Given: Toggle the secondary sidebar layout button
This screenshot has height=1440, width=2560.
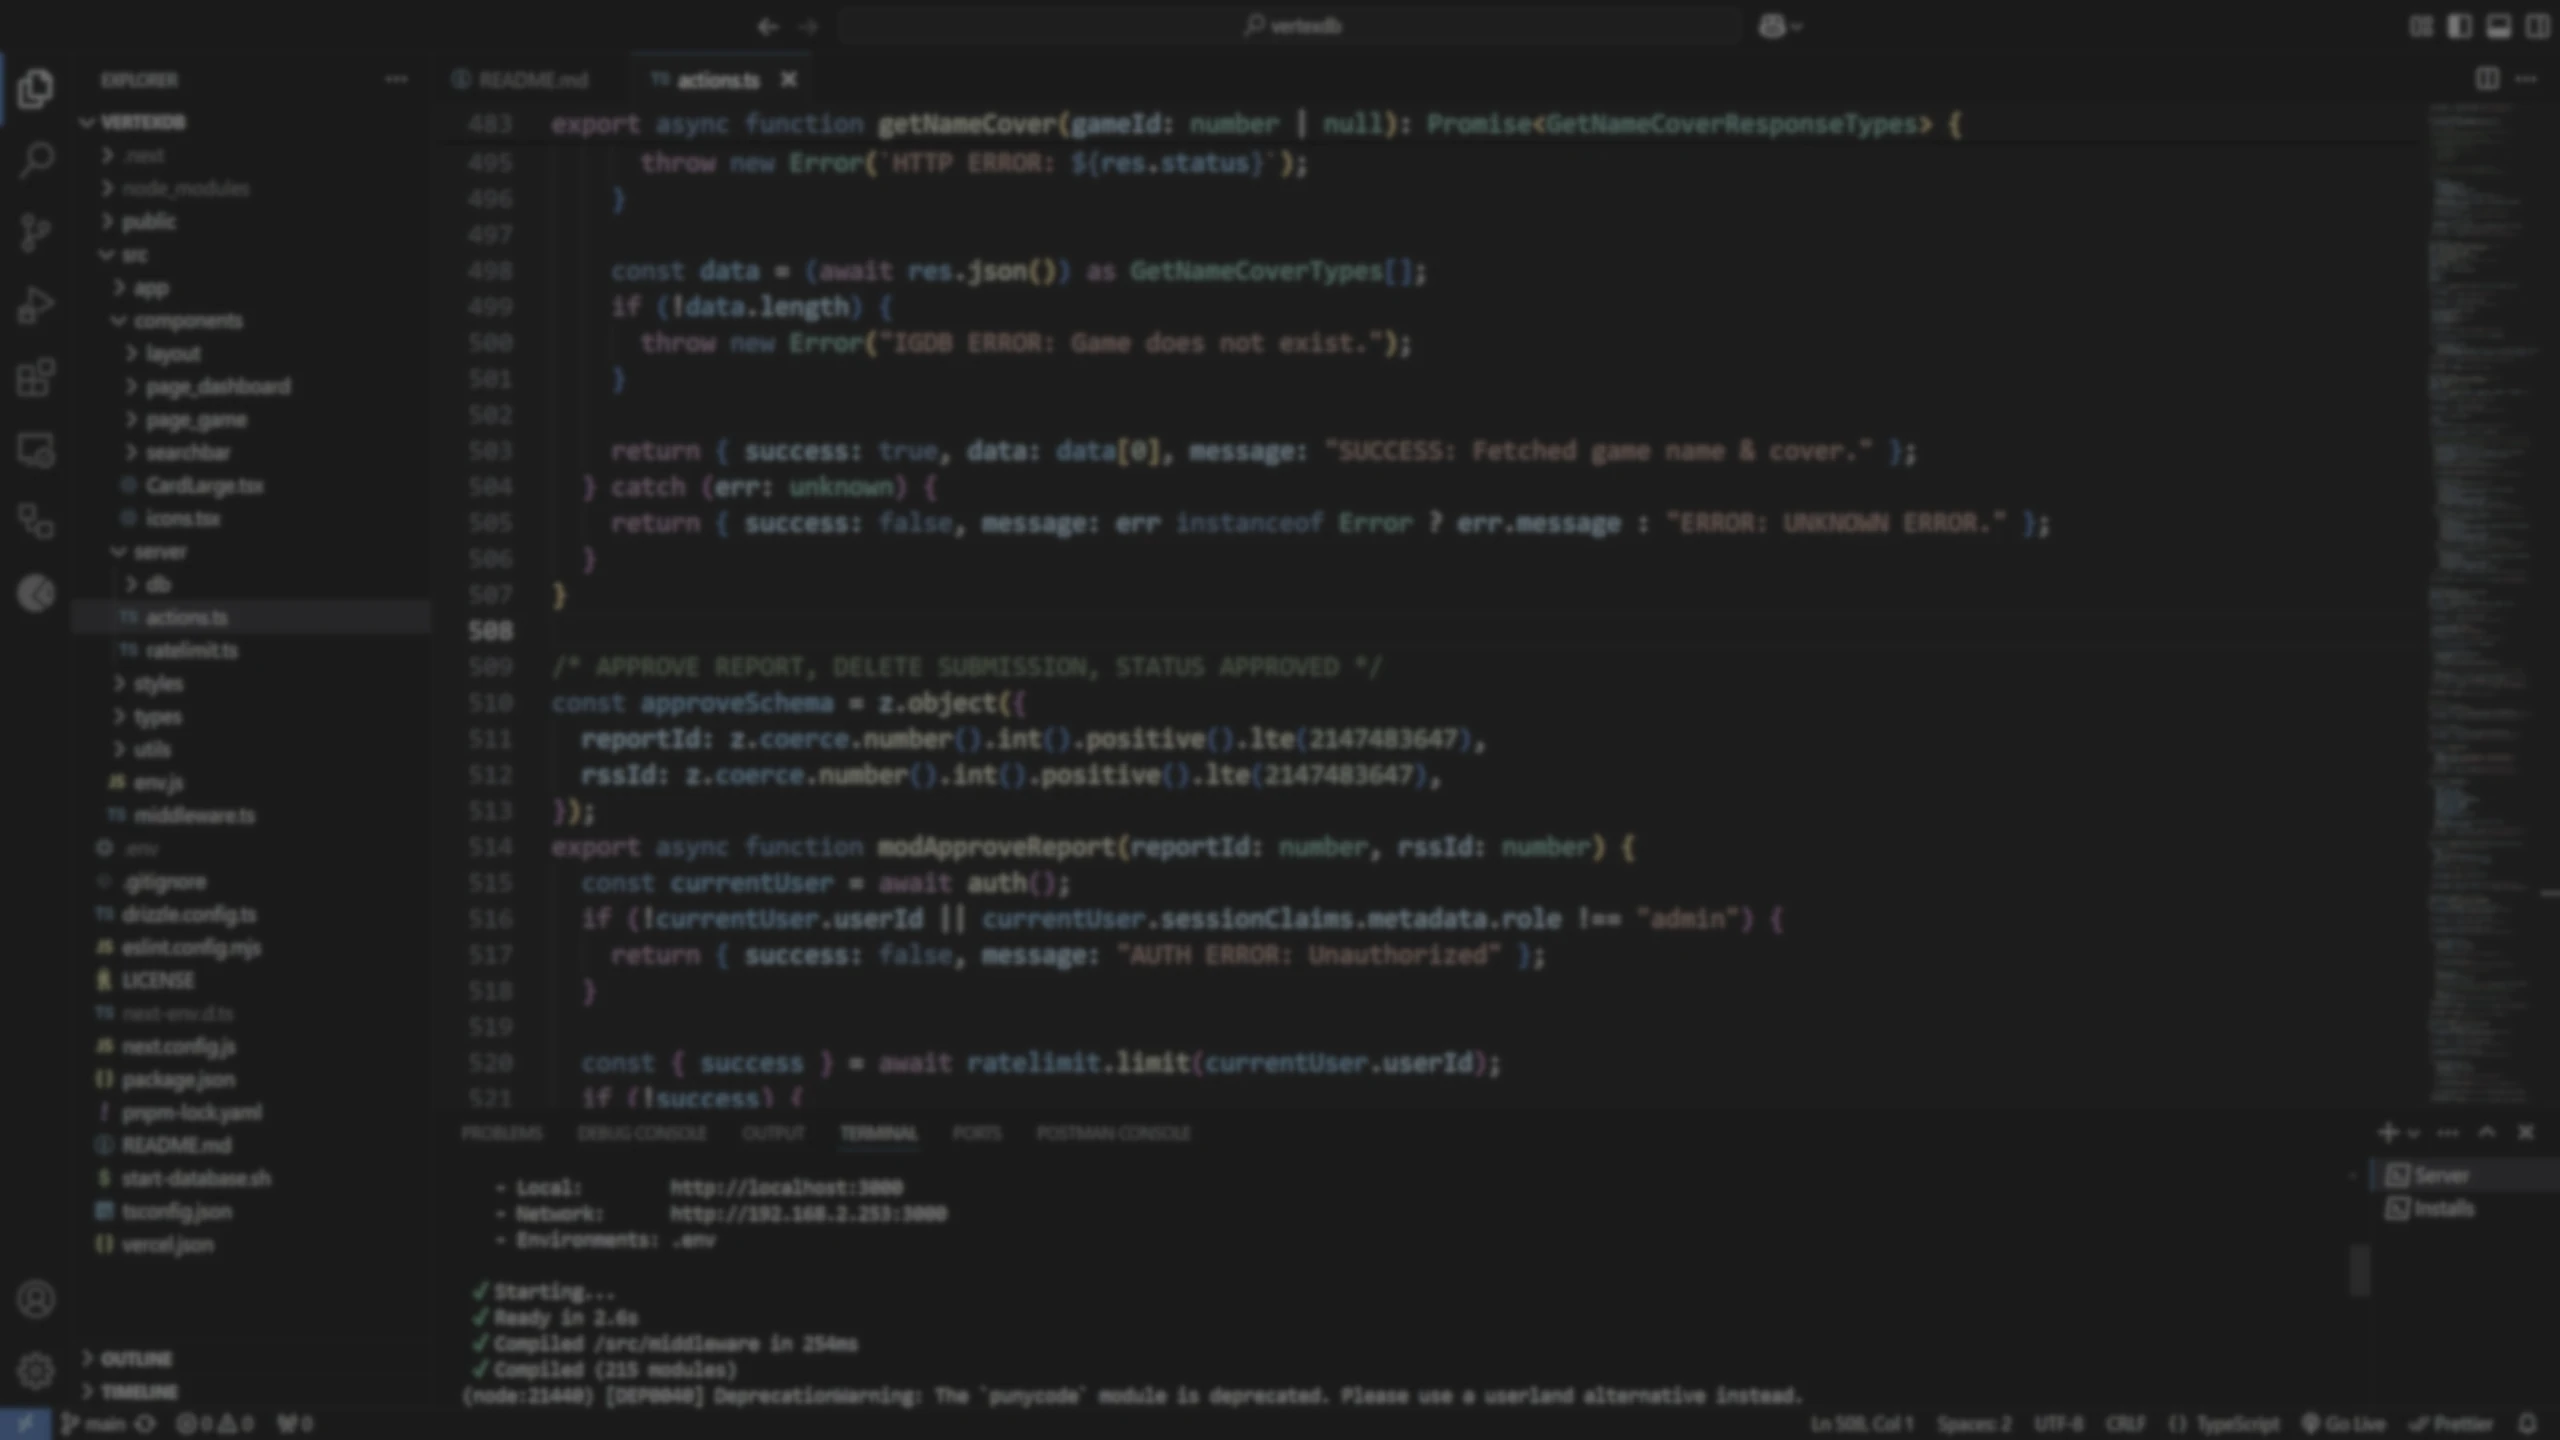Looking at the screenshot, I should coord(2537,27).
